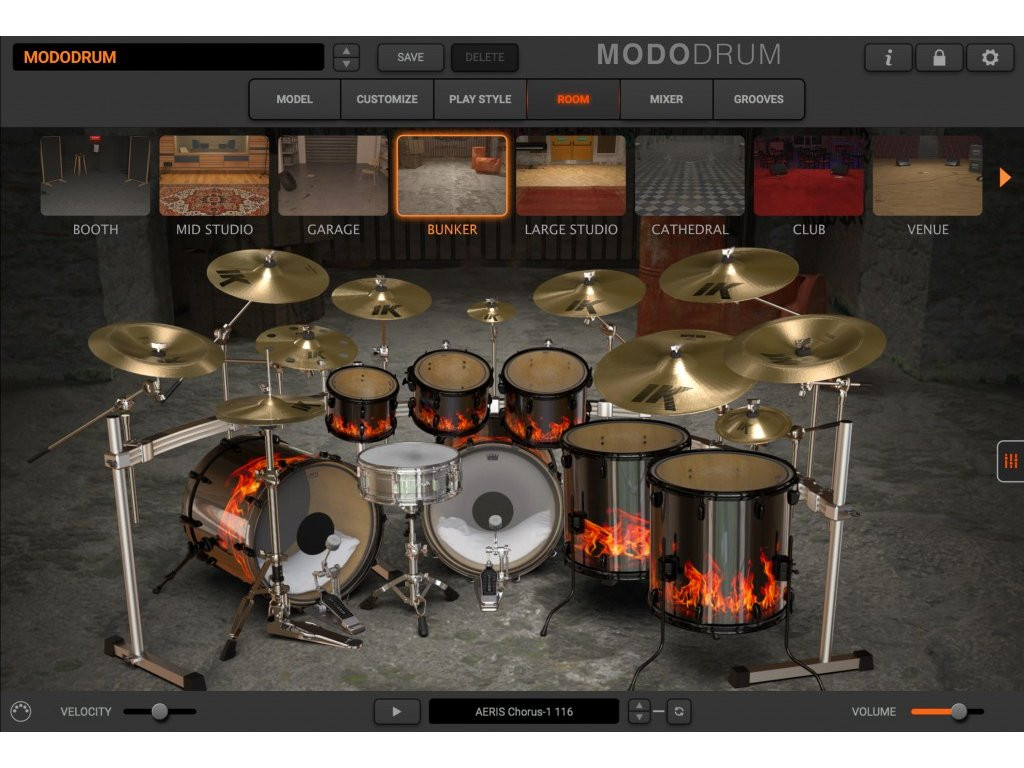Select the CATHEDRAL room
1024x768 pixels.
coord(690,172)
